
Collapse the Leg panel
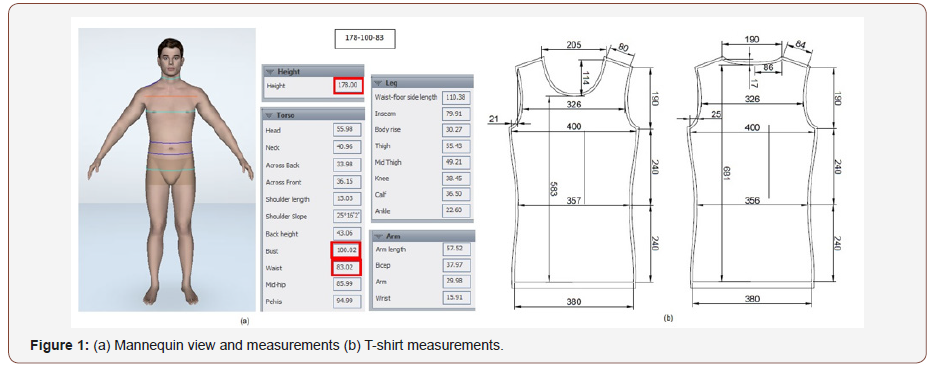(x=378, y=83)
